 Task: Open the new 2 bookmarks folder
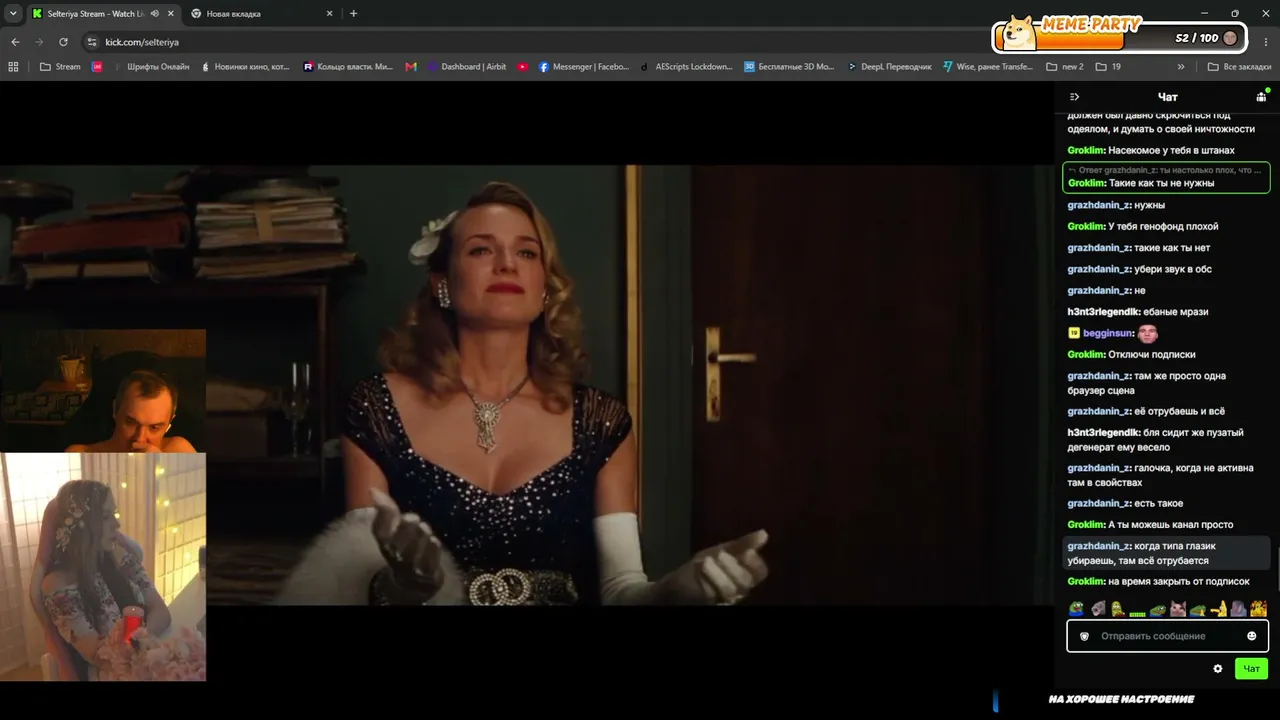tap(1065, 67)
